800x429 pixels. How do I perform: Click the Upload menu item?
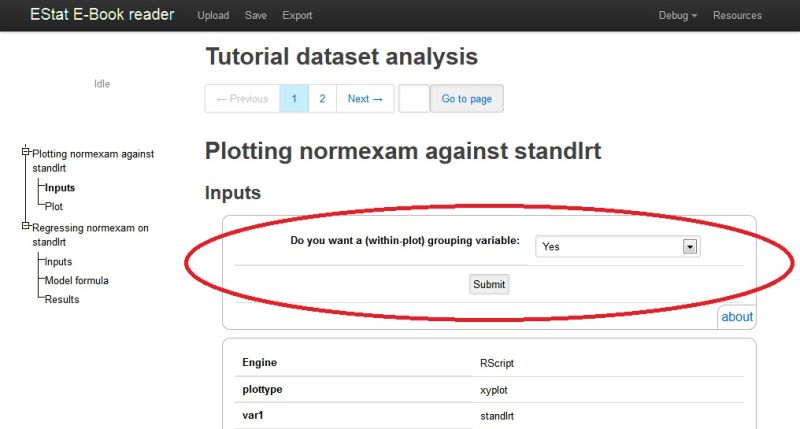click(x=213, y=15)
